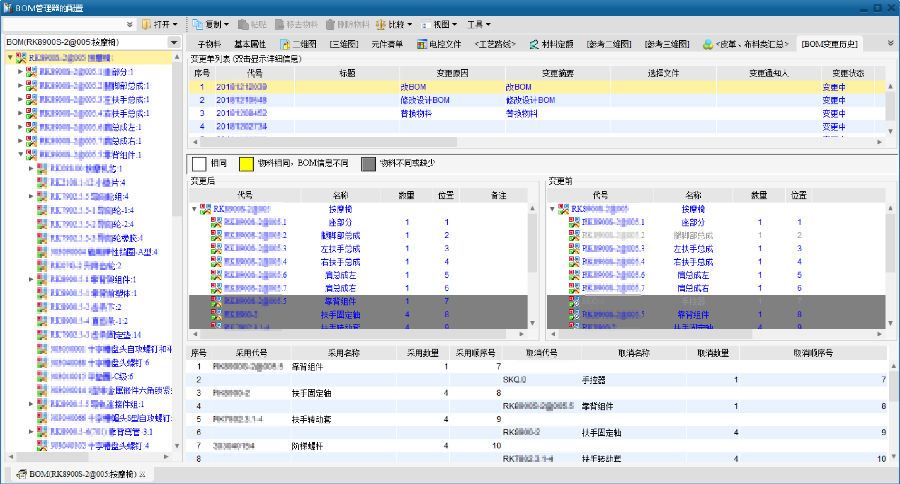
Task: Click the root BOM icon in 变更后 tree
Action: (x=206, y=209)
